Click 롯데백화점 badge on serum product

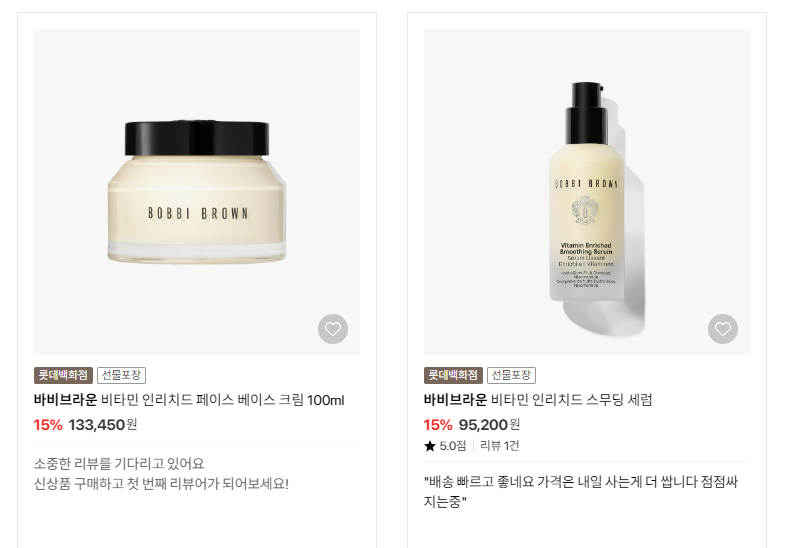tap(453, 375)
